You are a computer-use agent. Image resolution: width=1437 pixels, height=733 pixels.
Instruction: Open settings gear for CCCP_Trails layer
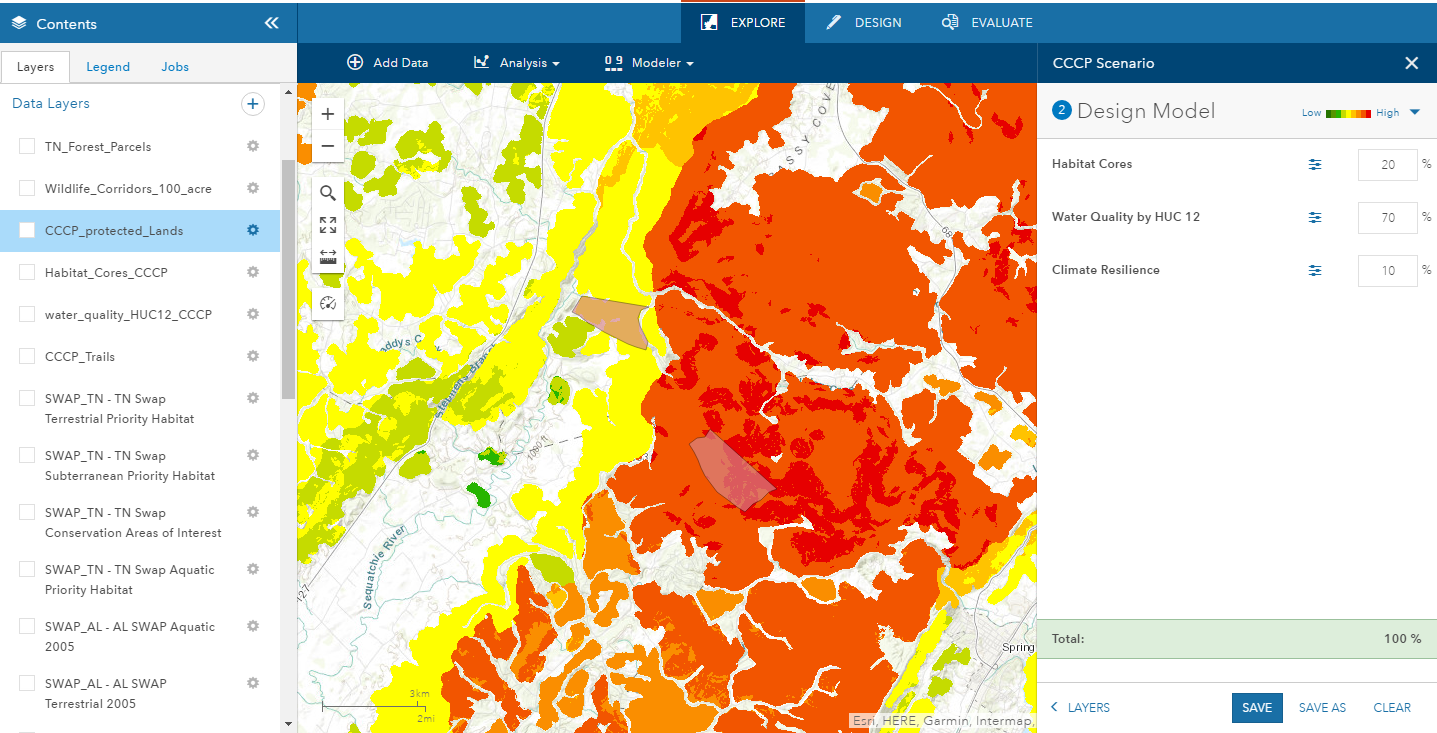(x=253, y=356)
